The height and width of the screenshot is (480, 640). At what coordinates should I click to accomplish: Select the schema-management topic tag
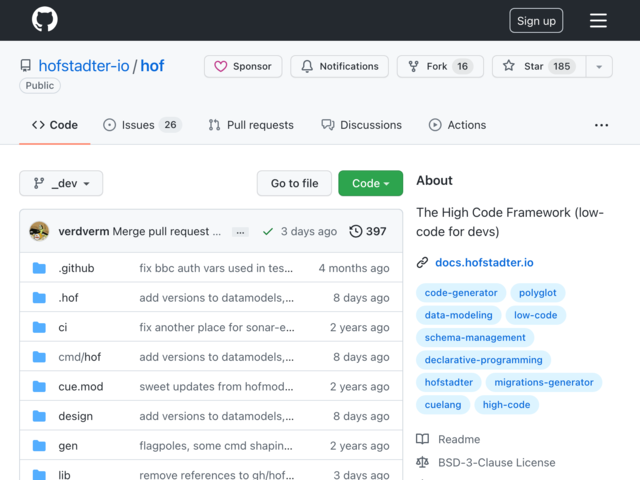pyautogui.click(x=475, y=338)
